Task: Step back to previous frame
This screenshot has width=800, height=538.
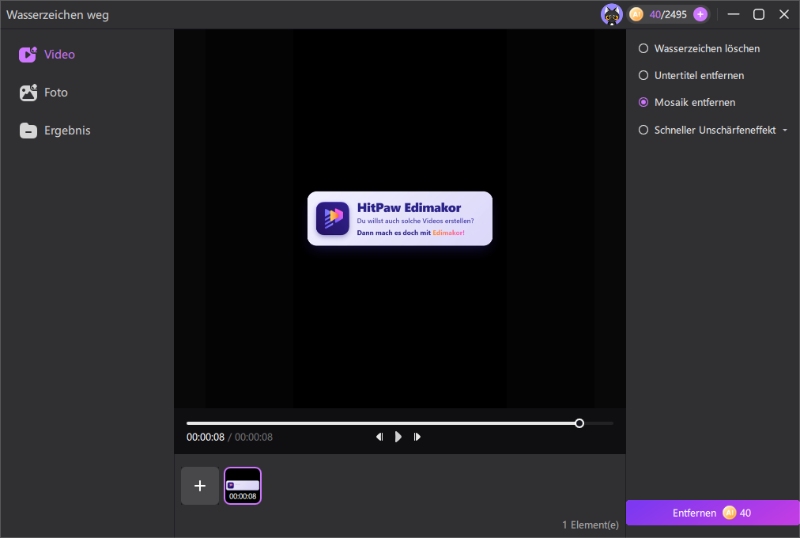Action: pyautogui.click(x=379, y=437)
